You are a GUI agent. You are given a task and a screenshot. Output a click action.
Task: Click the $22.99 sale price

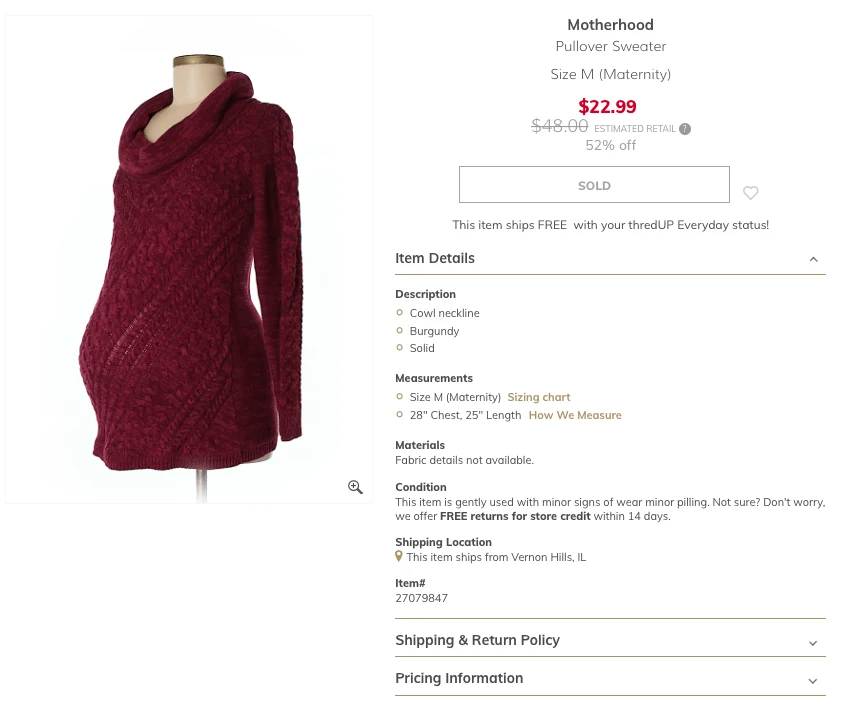click(x=607, y=106)
